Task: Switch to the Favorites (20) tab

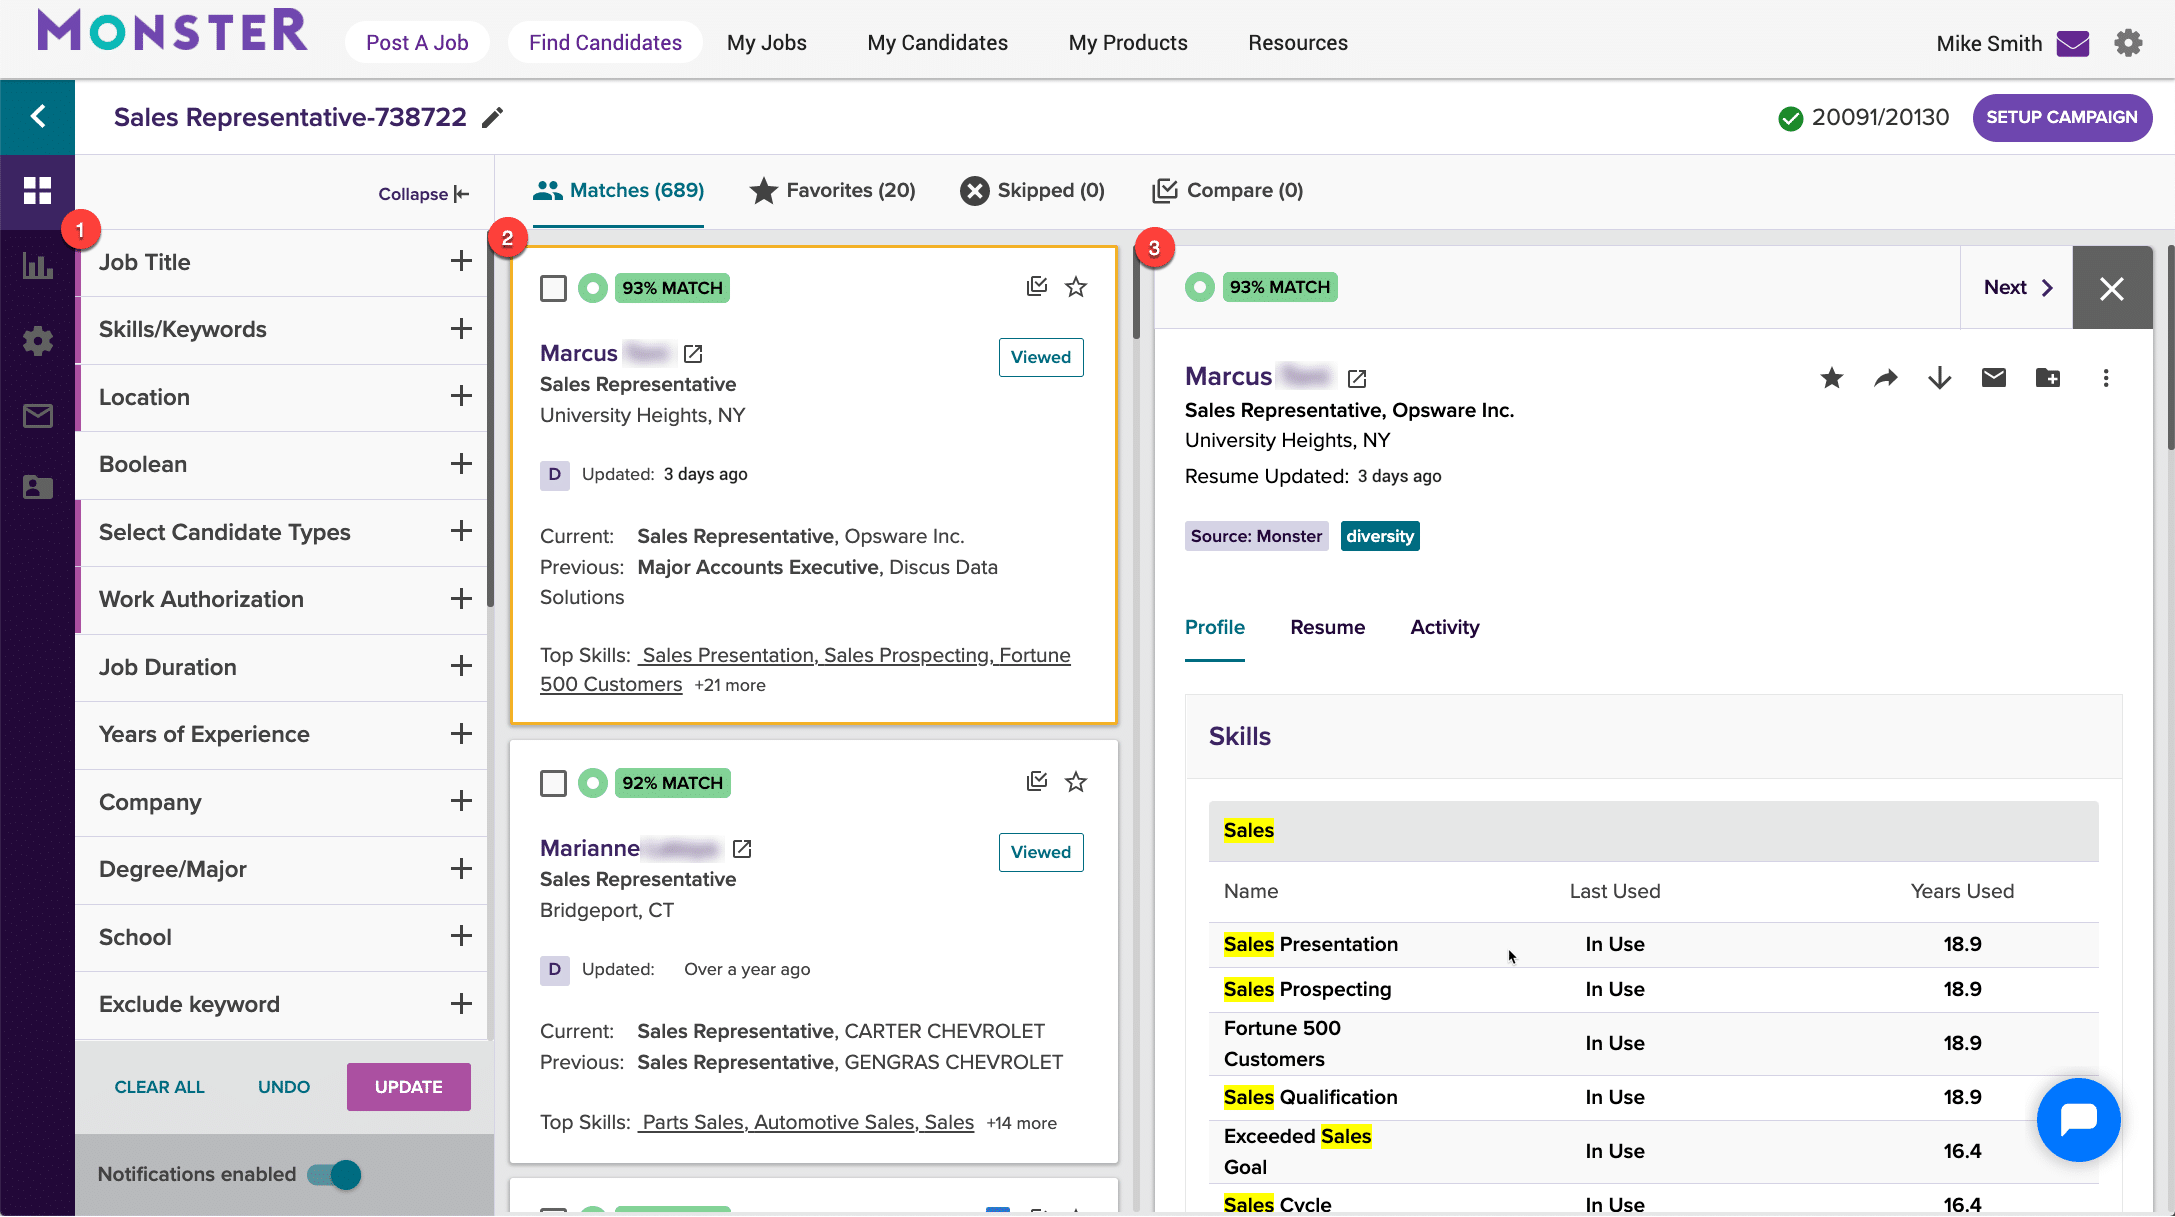Action: click(x=832, y=190)
